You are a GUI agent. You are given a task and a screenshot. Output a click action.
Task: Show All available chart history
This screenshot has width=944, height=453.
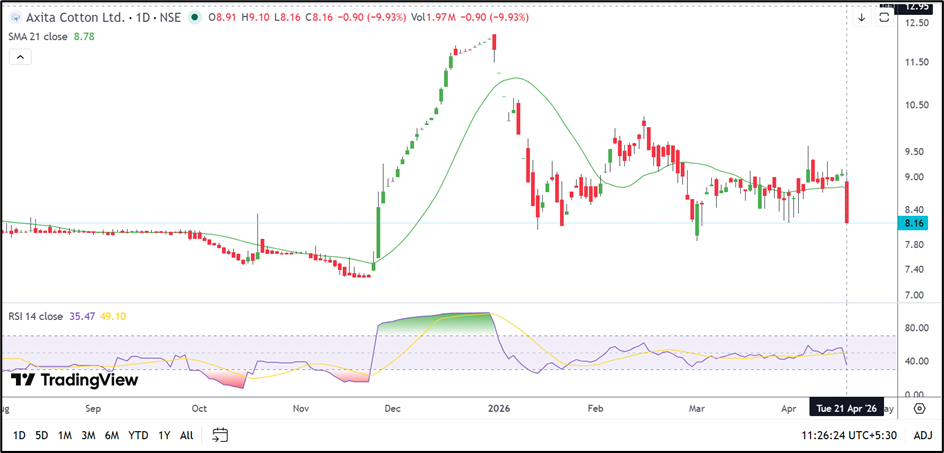(186, 435)
